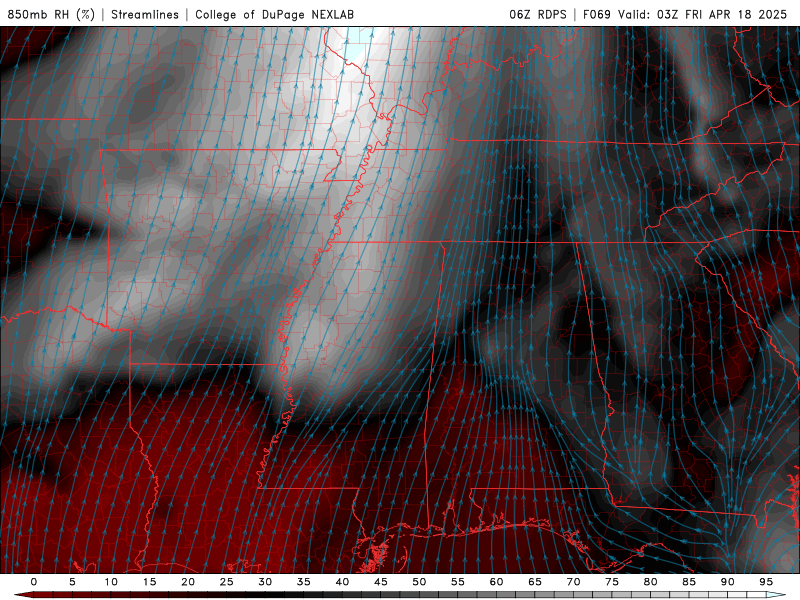Select the 65 value on the colorbar
Screen dimensions: 800x600
tap(535, 582)
